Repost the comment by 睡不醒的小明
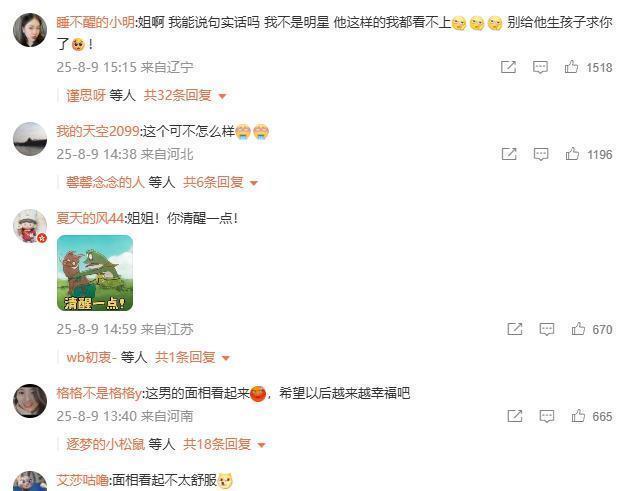Image resolution: width=626 pixels, height=491 pixels. (508, 67)
